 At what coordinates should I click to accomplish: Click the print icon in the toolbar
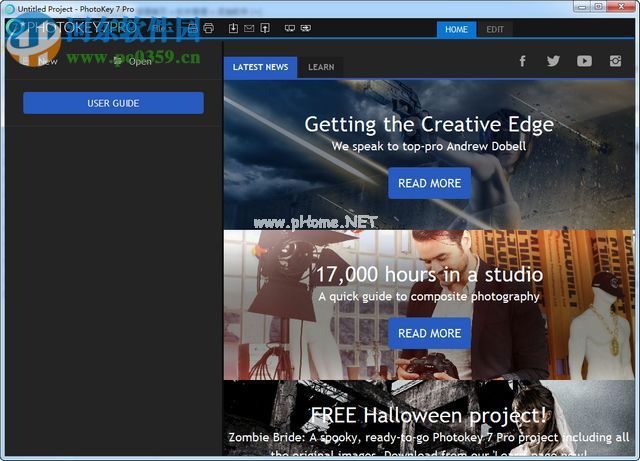(209, 28)
